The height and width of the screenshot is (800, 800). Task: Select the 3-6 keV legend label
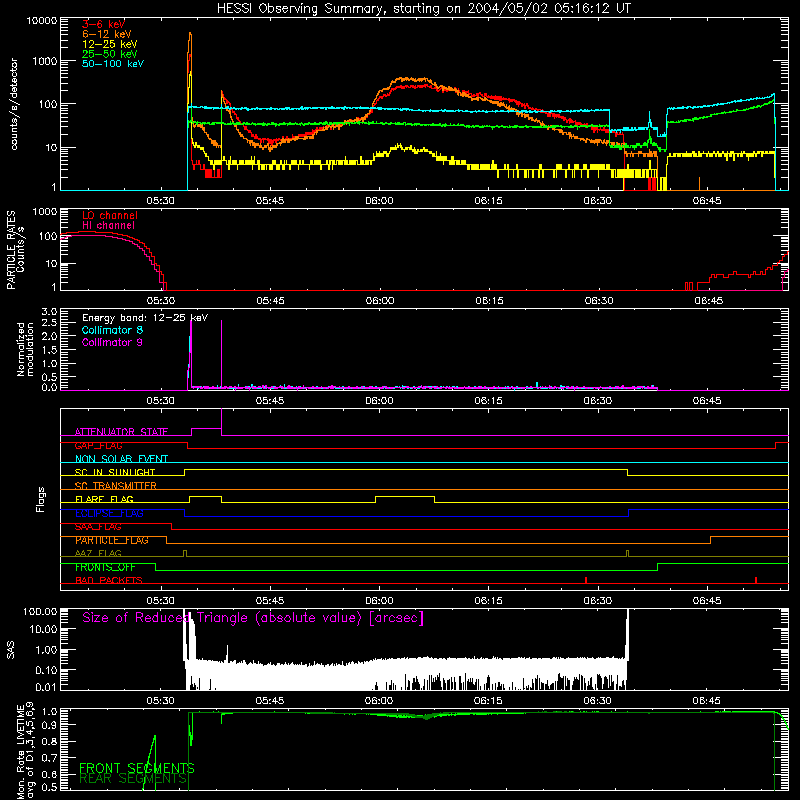[x=104, y=24]
